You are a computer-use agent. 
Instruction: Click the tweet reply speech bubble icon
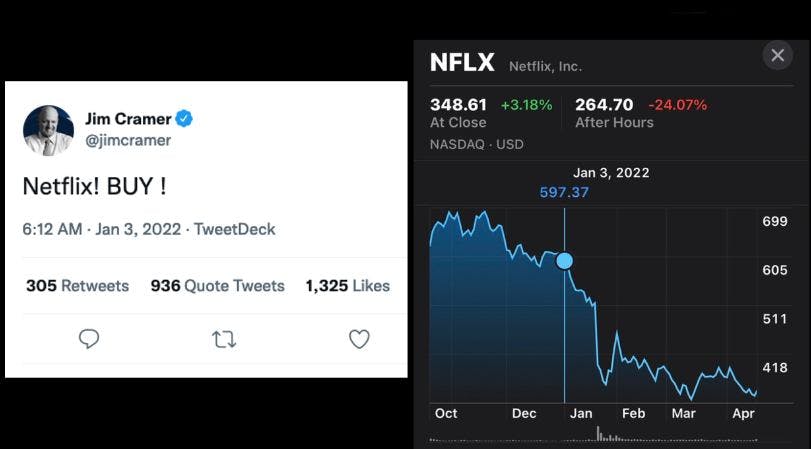click(x=89, y=339)
